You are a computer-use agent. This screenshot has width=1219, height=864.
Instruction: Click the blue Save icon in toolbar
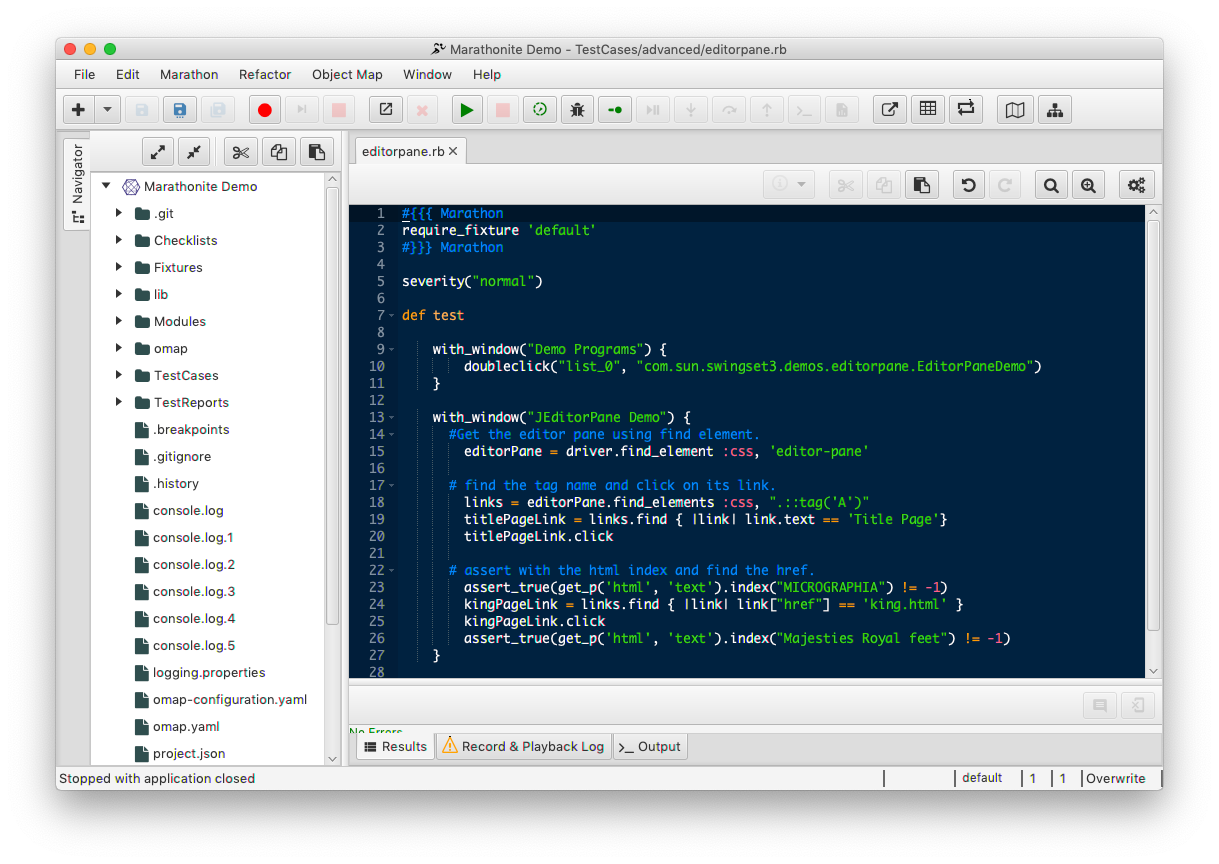tap(180, 110)
